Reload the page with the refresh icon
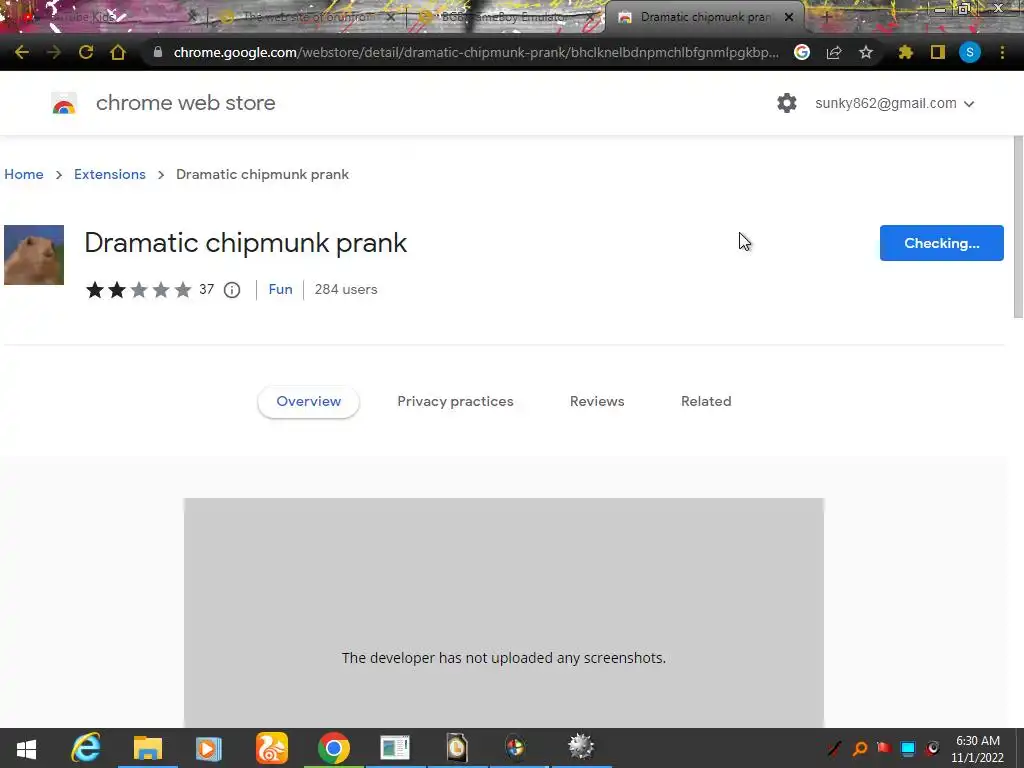This screenshot has width=1024, height=768. 86,52
